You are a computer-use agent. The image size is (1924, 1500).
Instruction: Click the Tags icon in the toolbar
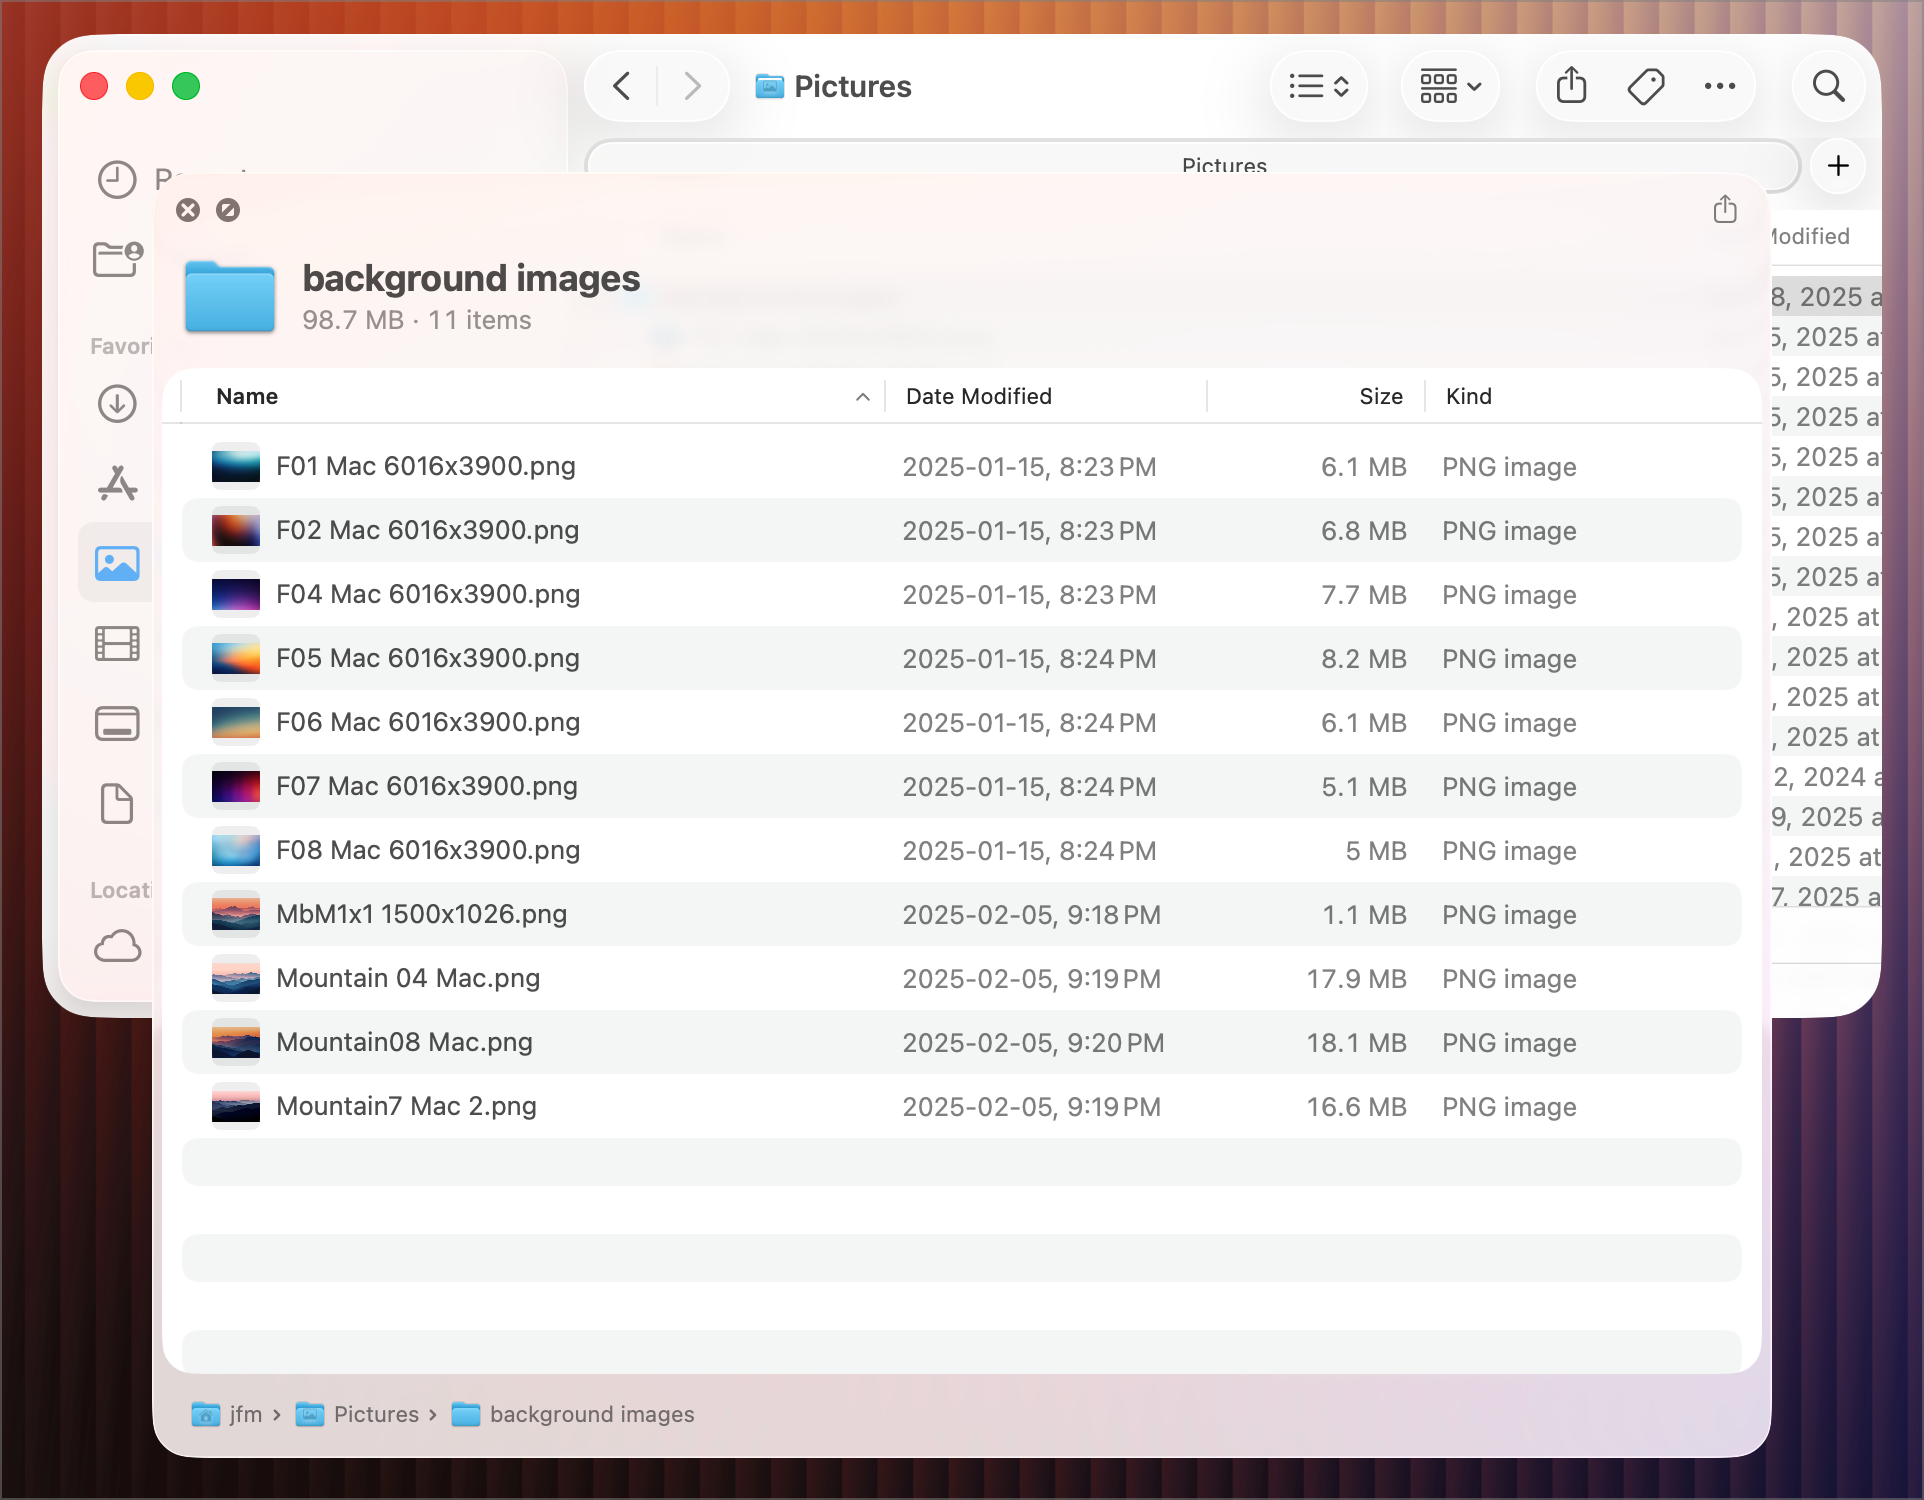pyautogui.click(x=1645, y=86)
